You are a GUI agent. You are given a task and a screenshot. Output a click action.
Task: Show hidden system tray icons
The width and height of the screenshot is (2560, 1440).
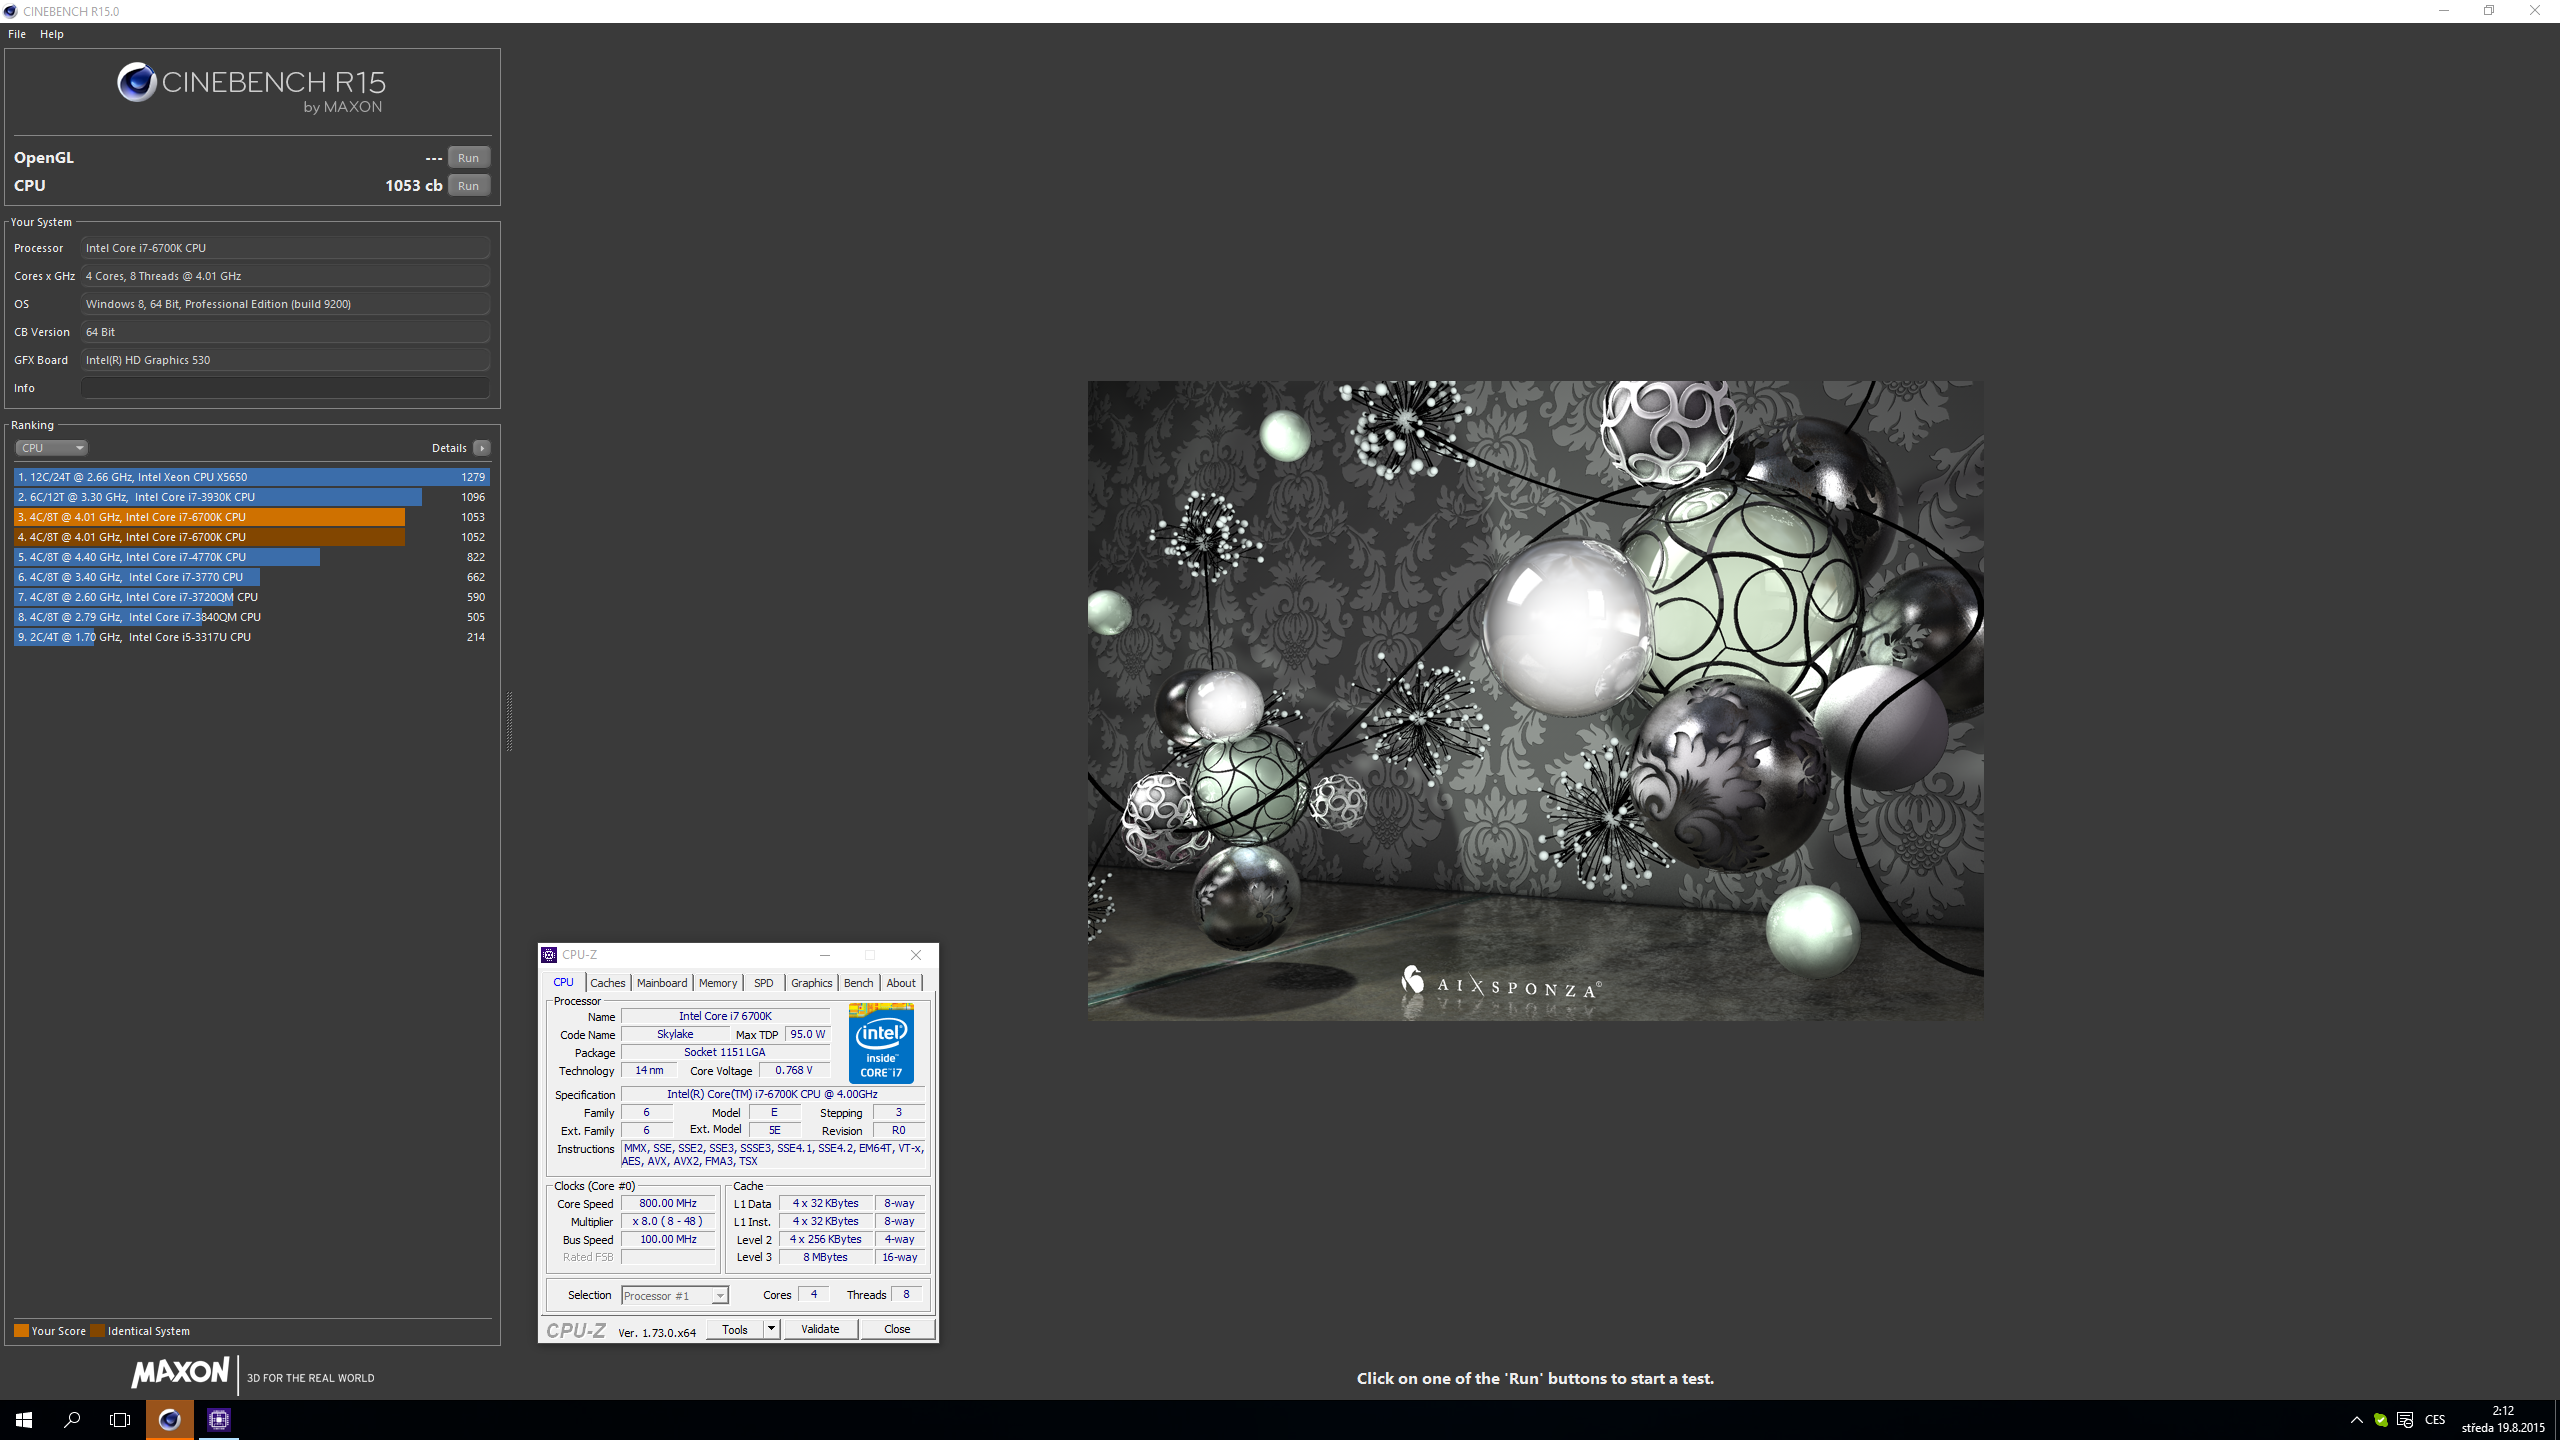click(2356, 1420)
